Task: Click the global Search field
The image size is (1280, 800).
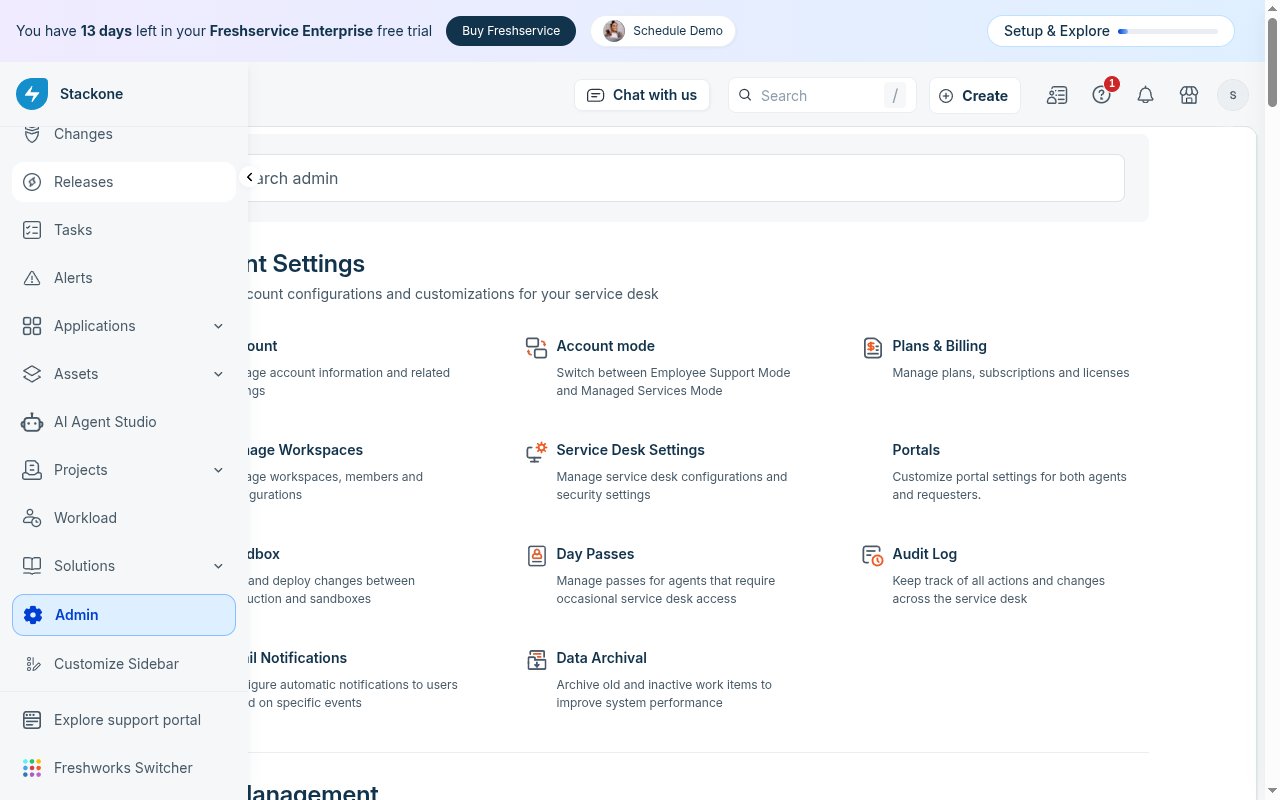Action: [x=822, y=95]
